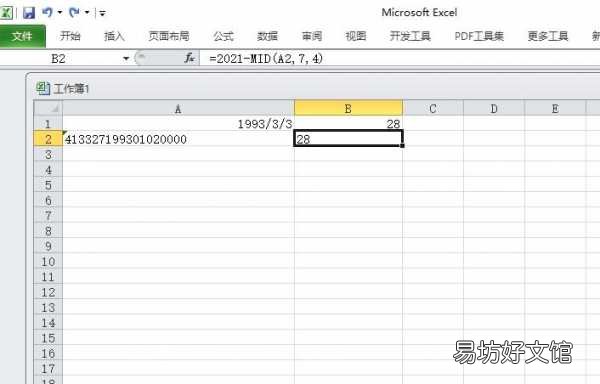Redo the last action
Image resolution: width=600 pixels, height=384 pixels.
point(74,13)
